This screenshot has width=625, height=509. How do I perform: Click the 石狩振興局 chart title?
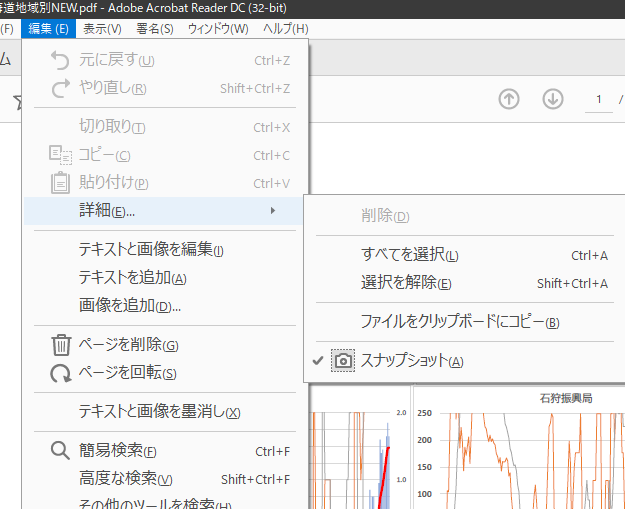pyautogui.click(x=566, y=398)
